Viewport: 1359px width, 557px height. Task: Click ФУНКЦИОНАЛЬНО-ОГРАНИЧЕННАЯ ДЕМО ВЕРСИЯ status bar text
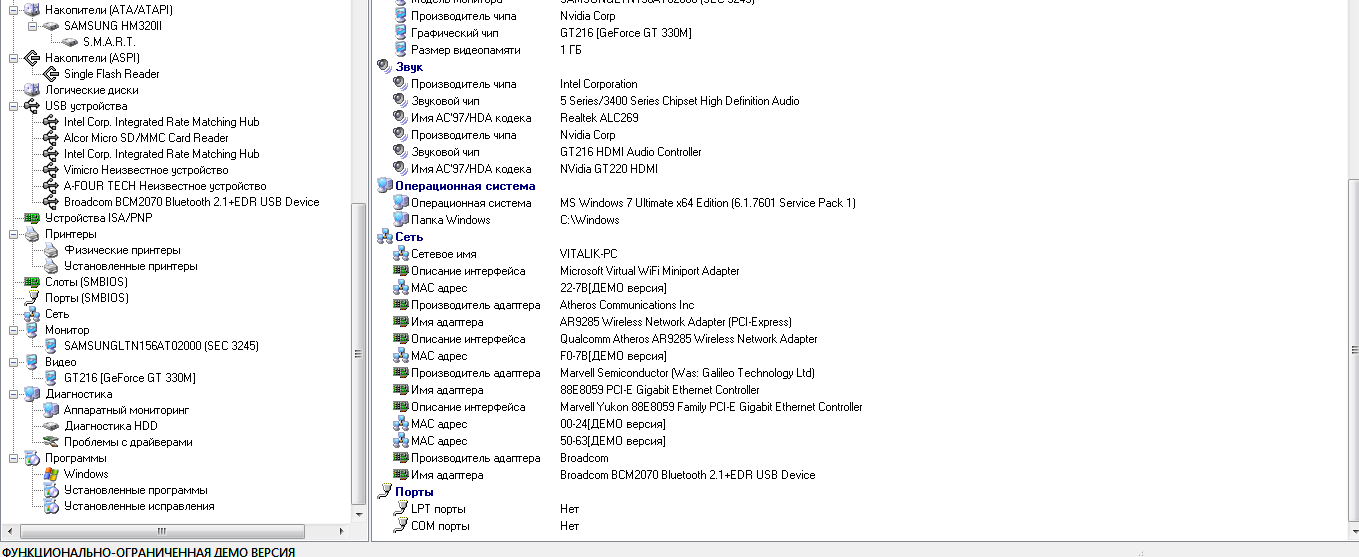coord(148,551)
